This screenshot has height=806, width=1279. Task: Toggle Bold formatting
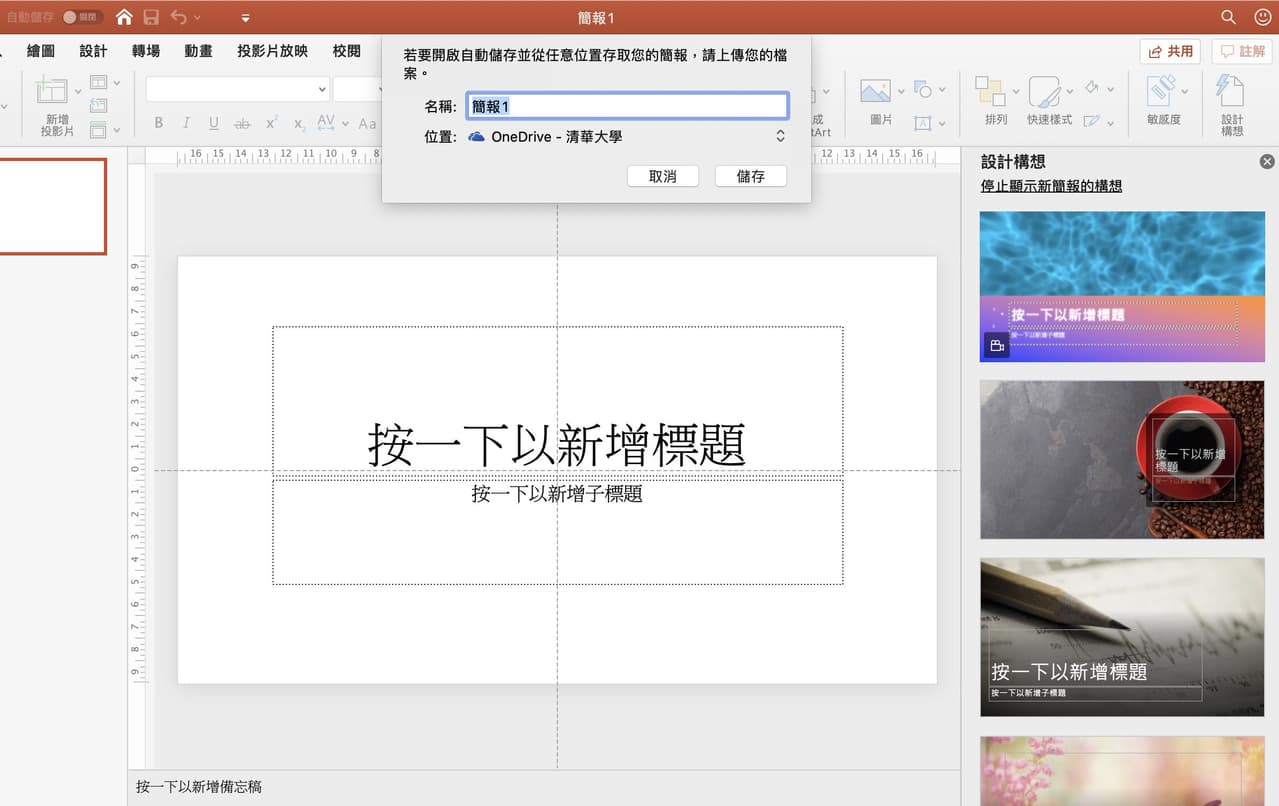158,123
